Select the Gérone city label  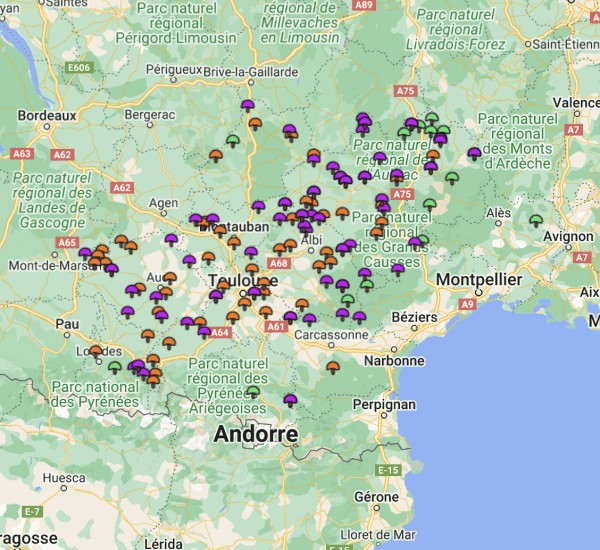click(376, 496)
